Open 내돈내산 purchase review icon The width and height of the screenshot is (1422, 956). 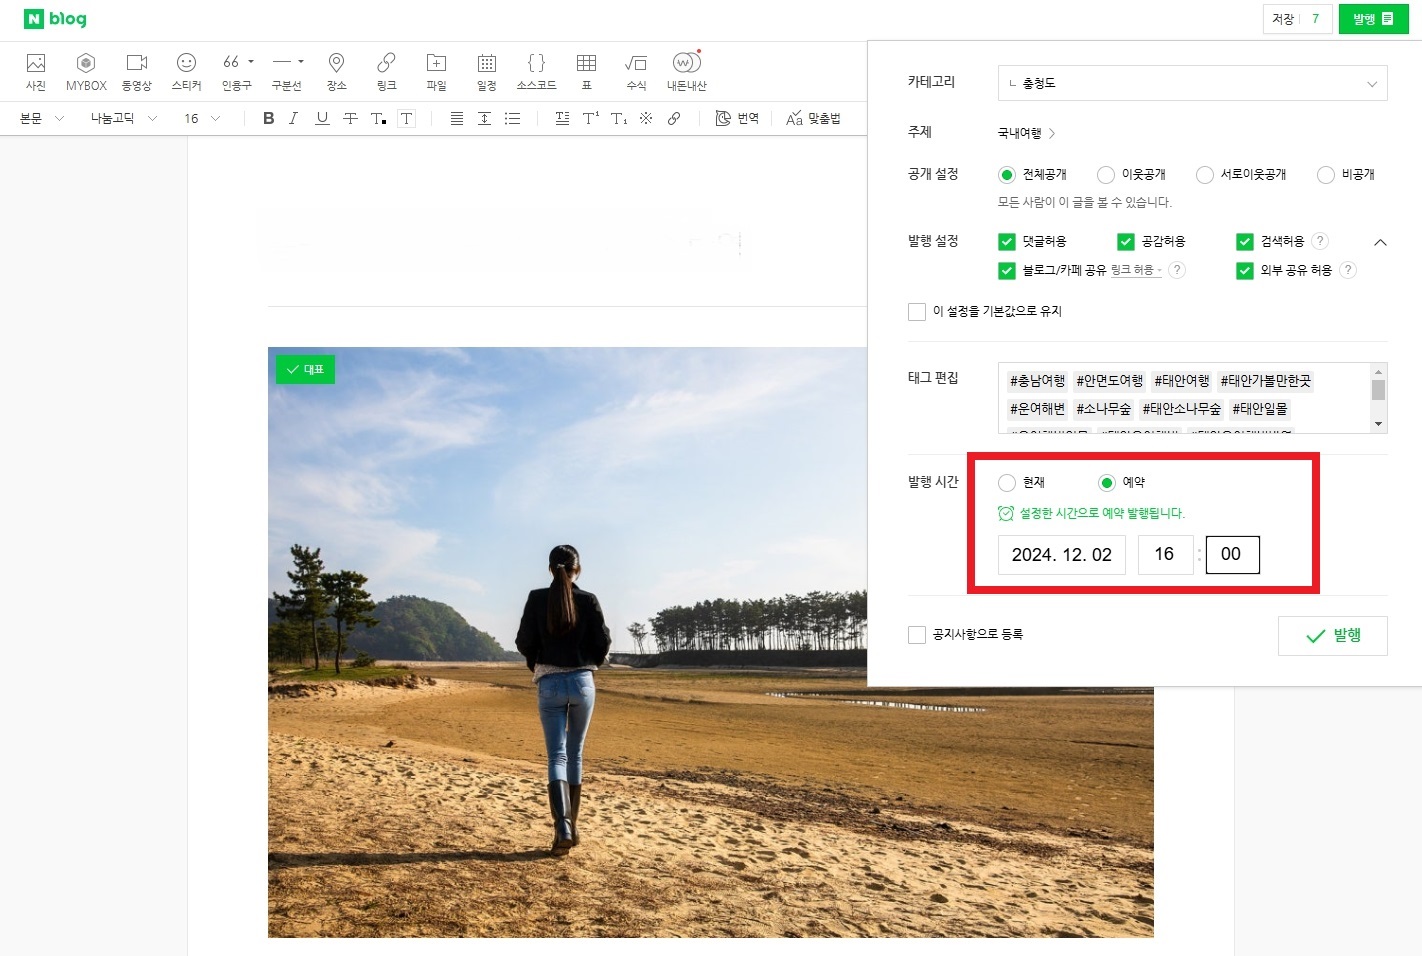[687, 71]
